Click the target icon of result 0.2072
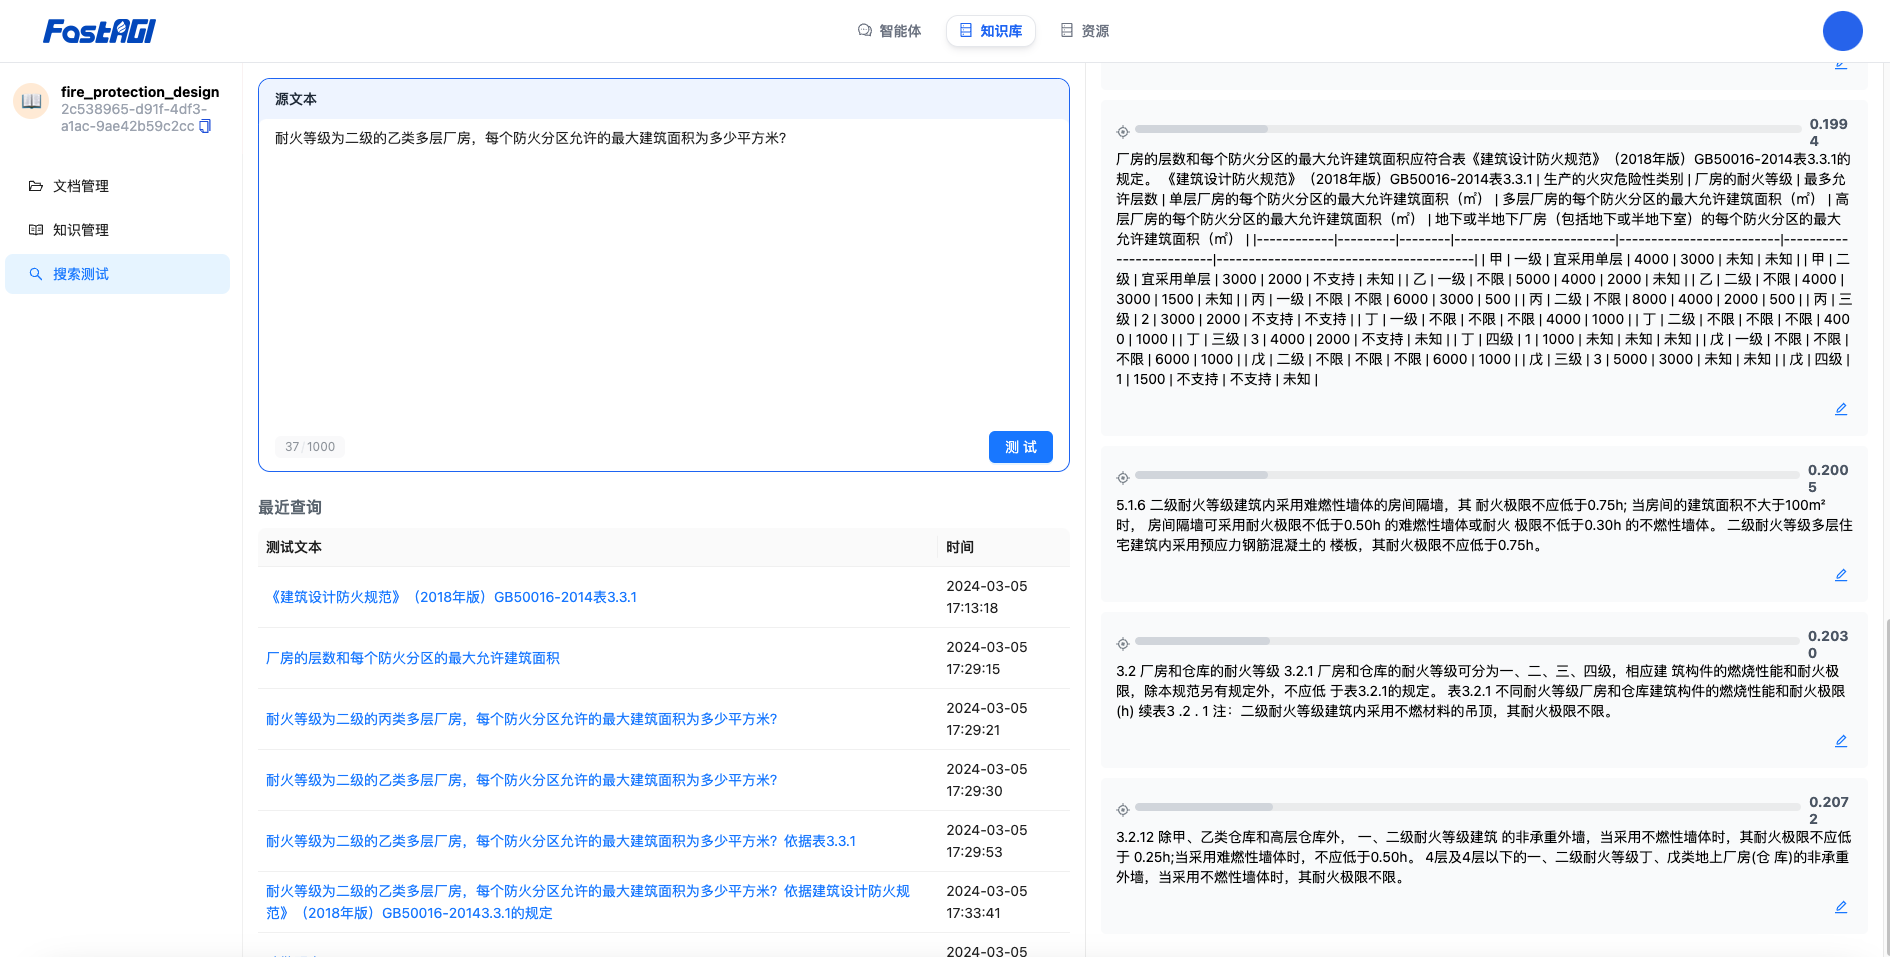 coord(1123,810)
